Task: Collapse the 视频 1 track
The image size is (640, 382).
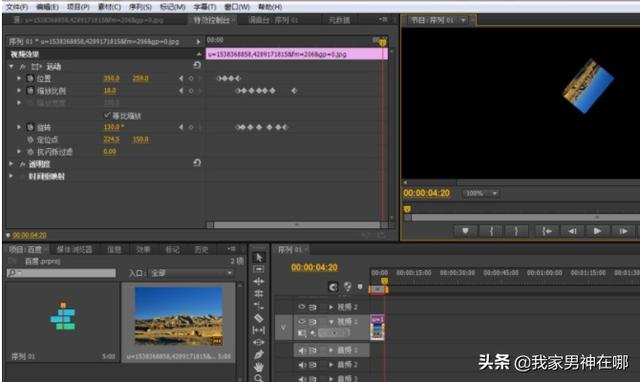Action: click(331, 322)
